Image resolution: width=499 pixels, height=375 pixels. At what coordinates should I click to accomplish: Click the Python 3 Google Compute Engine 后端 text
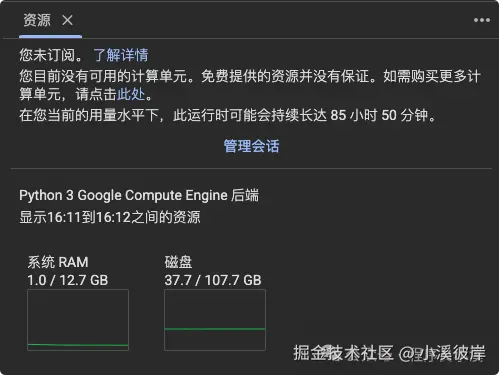point(139,195)
